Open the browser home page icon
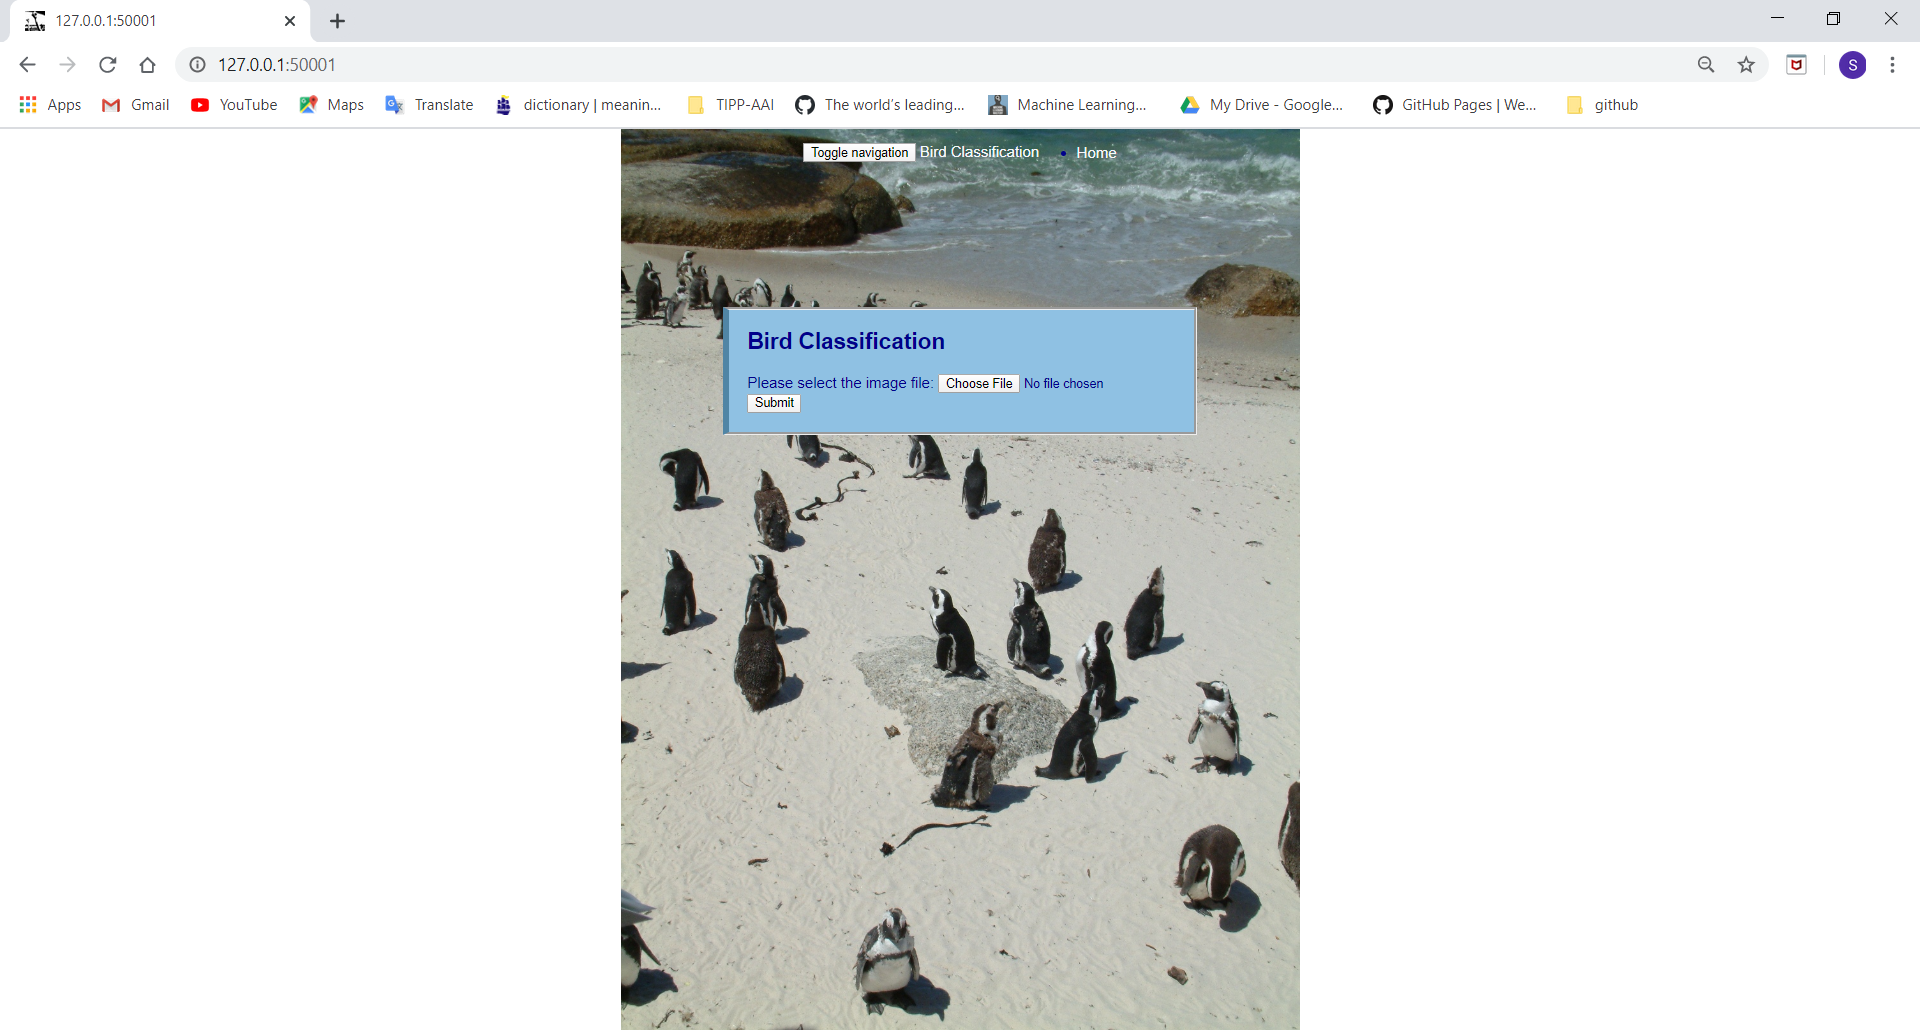 click(x=147, y=65)
